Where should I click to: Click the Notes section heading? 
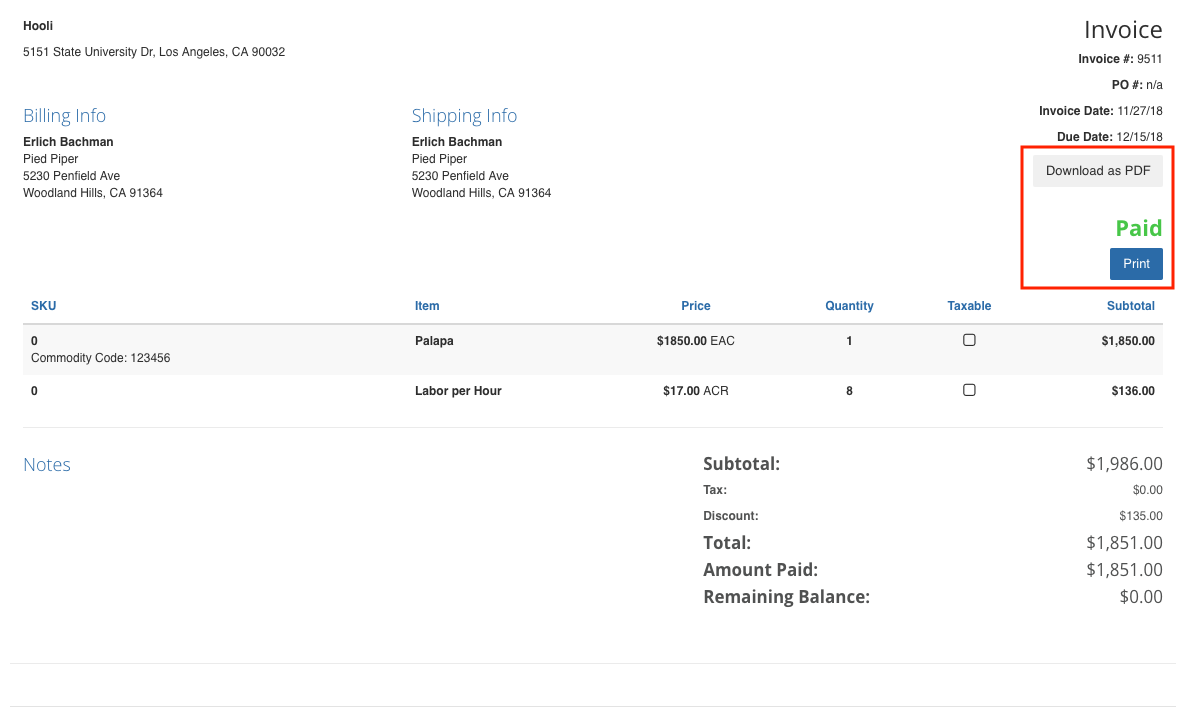point(47,465)
